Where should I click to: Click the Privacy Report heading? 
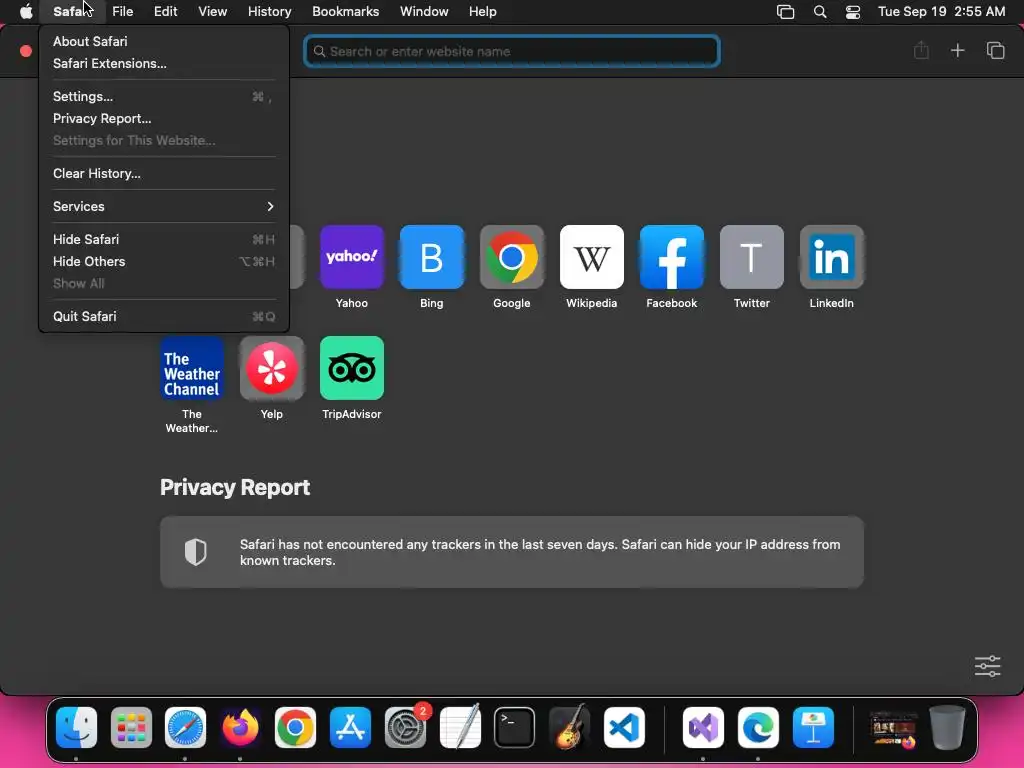(x=234, y=487)
